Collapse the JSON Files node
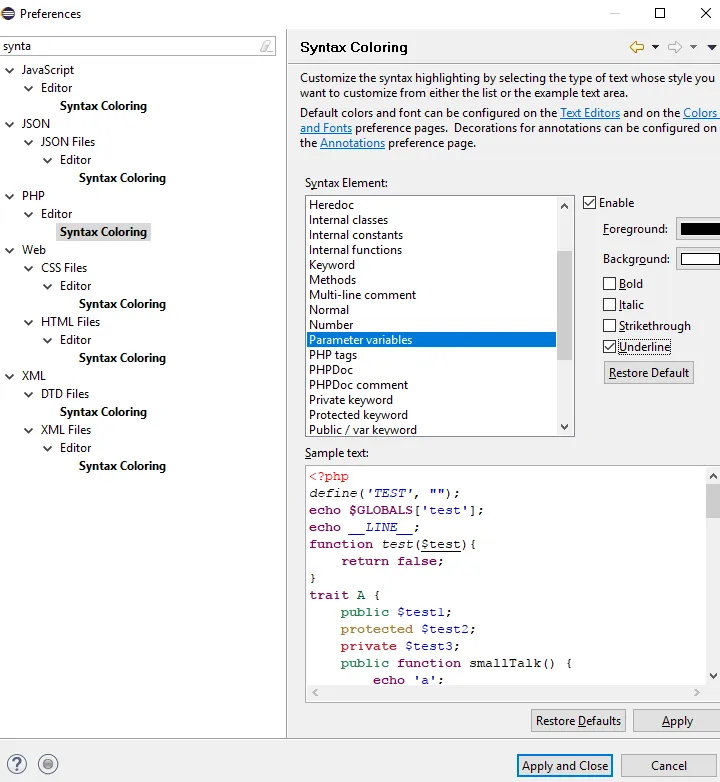This screenshot has height=782, width=720. pyautogui.click(x=28, y=142)
